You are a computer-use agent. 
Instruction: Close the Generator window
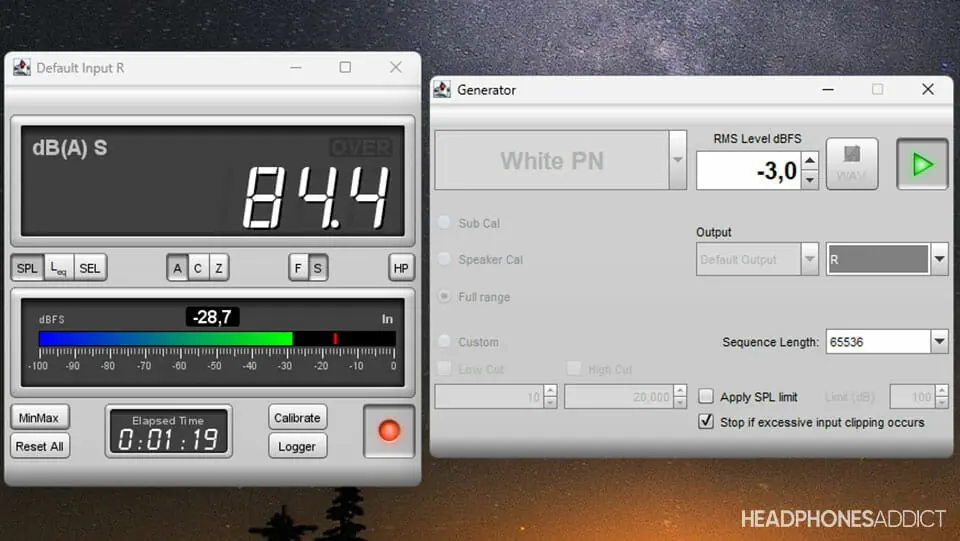[928, 89]
